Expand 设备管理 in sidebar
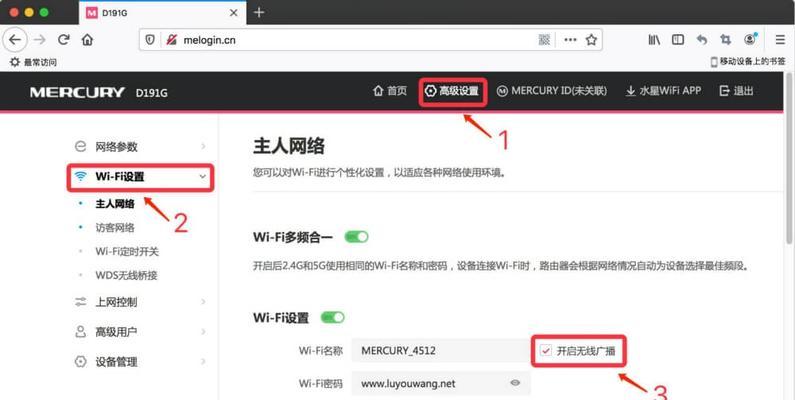Viewport: 795px width, 400px height. [x=140, y=362]
